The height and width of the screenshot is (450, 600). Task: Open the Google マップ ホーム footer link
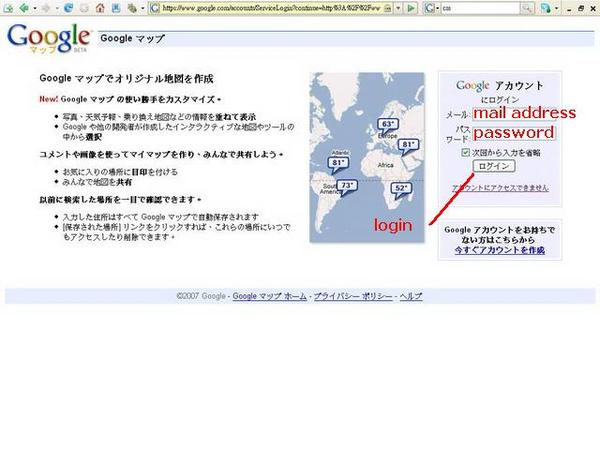point(269,296)
